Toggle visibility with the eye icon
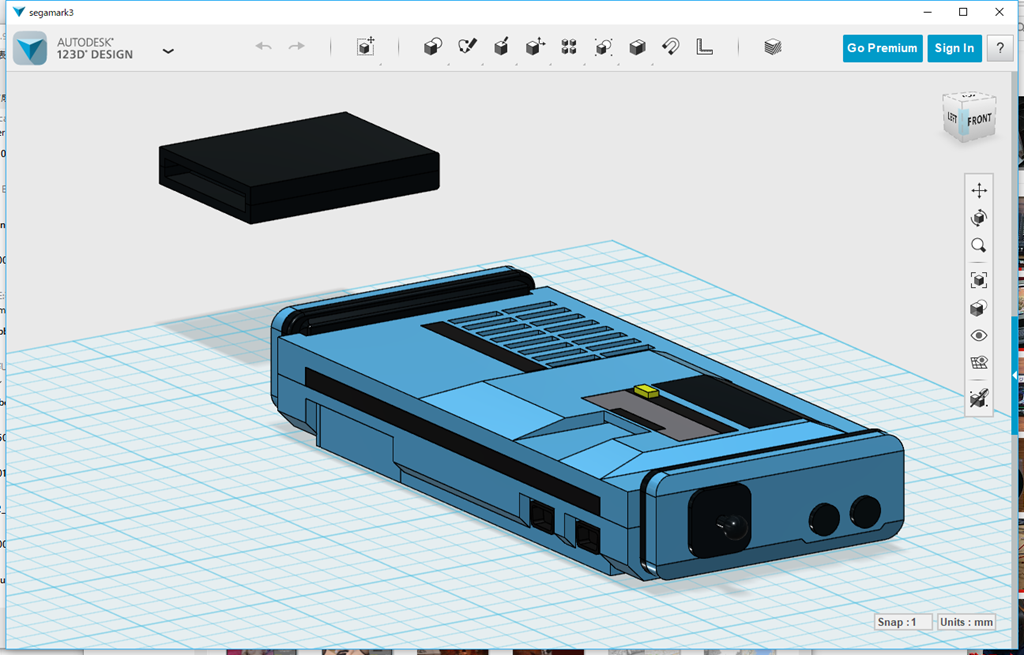 [978, 335]
